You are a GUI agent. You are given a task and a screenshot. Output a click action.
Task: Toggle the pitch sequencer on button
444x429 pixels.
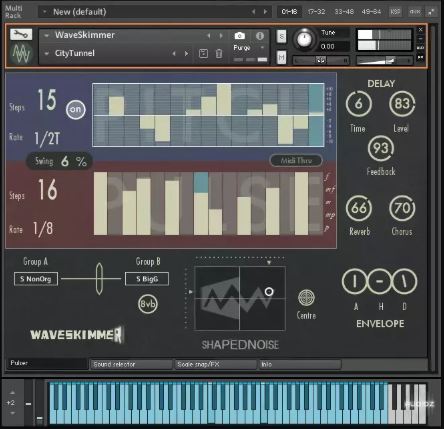(x=76, y=109)
